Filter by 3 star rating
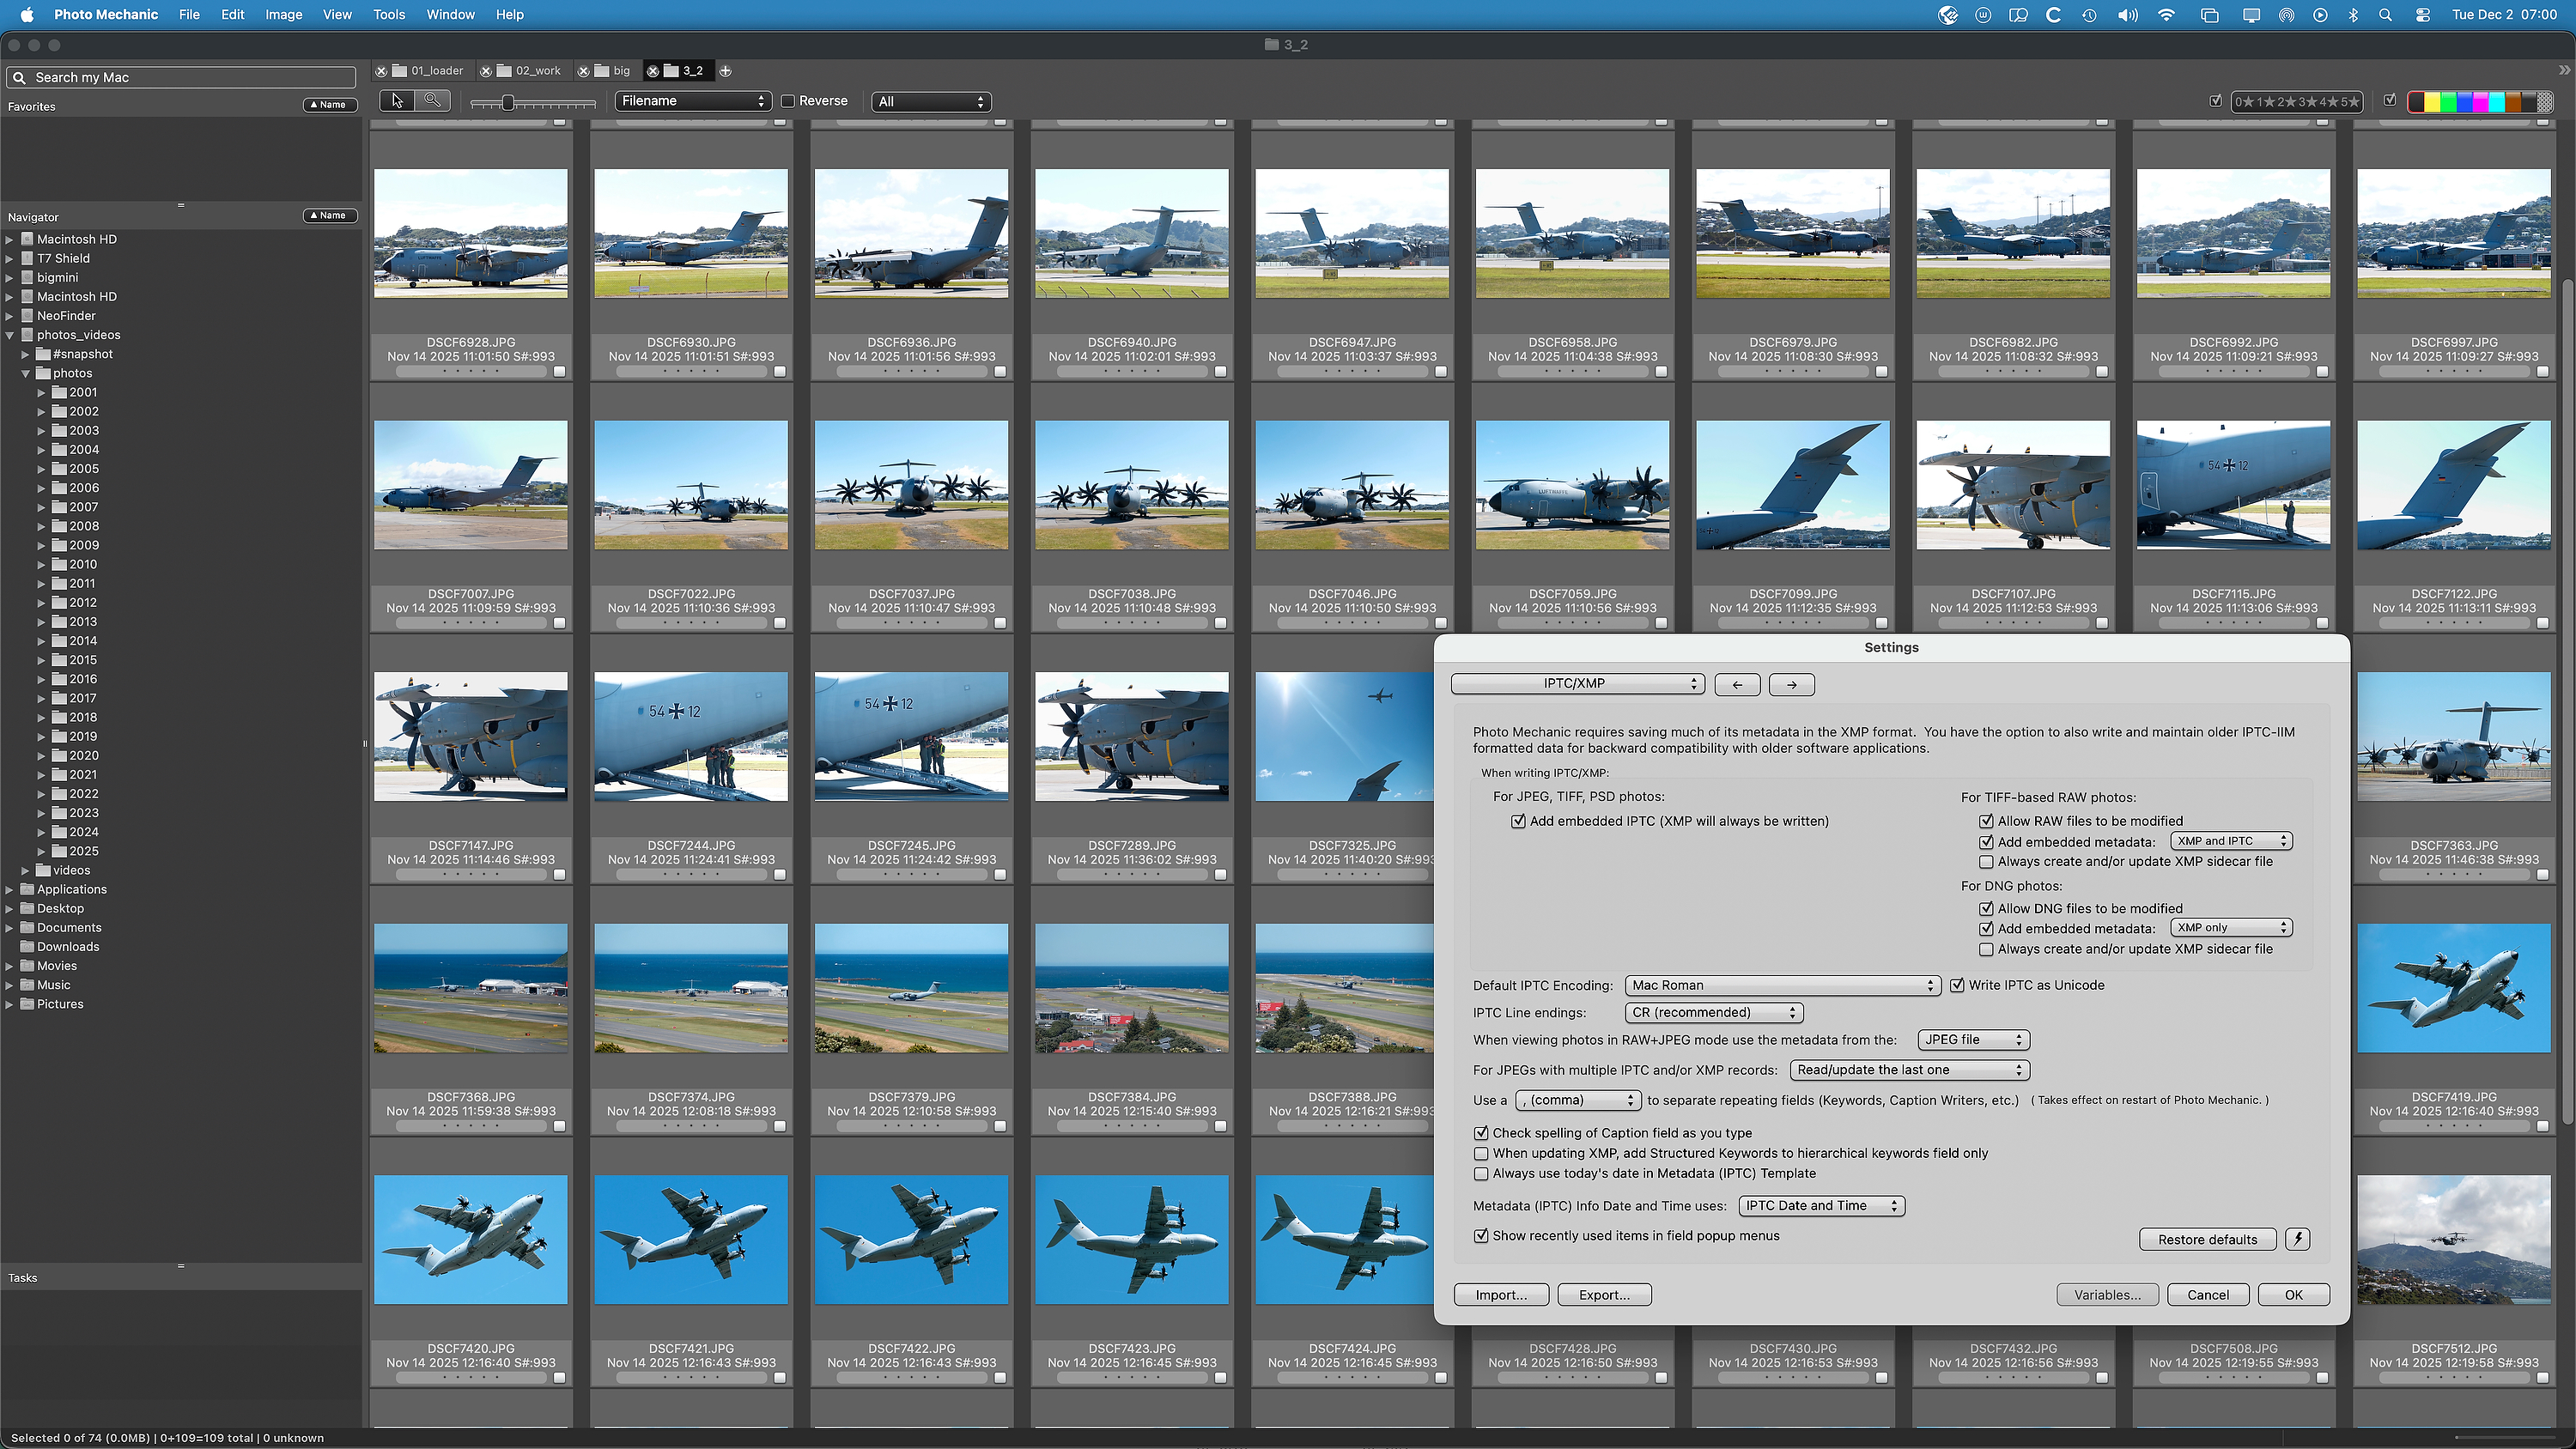2576x1449 pixels. (x=2306, y=102)
